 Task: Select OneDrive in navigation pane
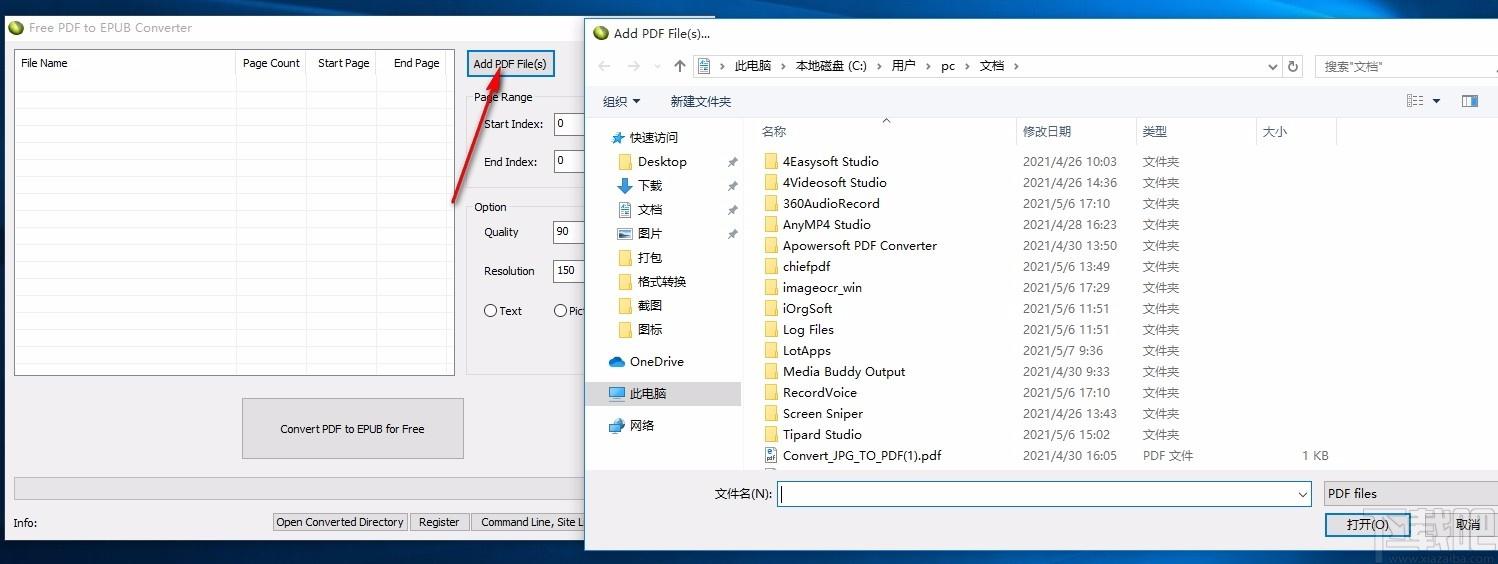pyautogui.click(x=656, y=361)
